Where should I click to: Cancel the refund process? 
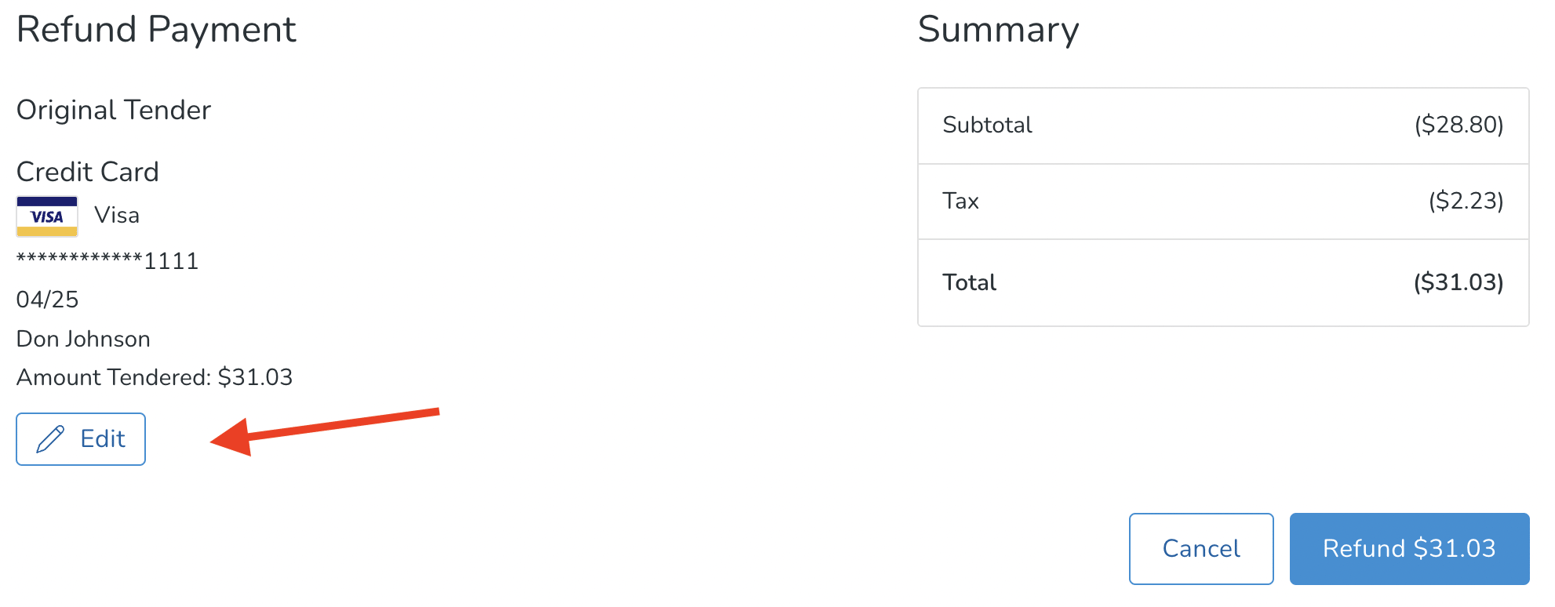(x=1201, y=548)
